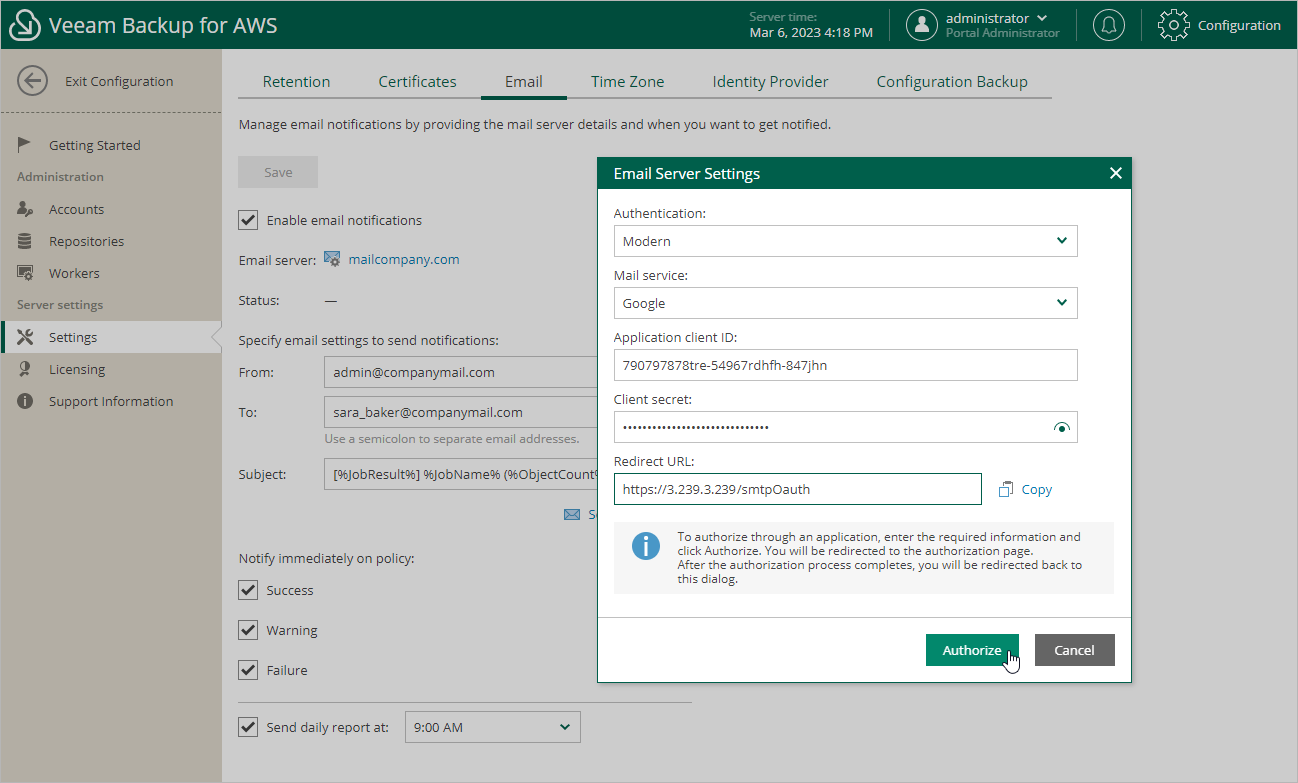Click the Application client ID field

(846, 365)
